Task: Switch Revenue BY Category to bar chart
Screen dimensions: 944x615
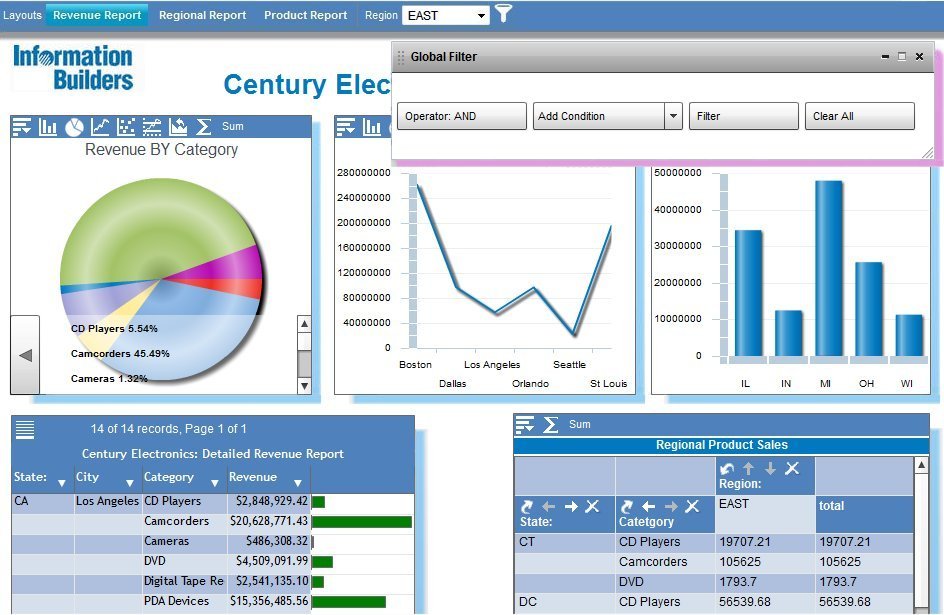Action: [x=48, y=126]
